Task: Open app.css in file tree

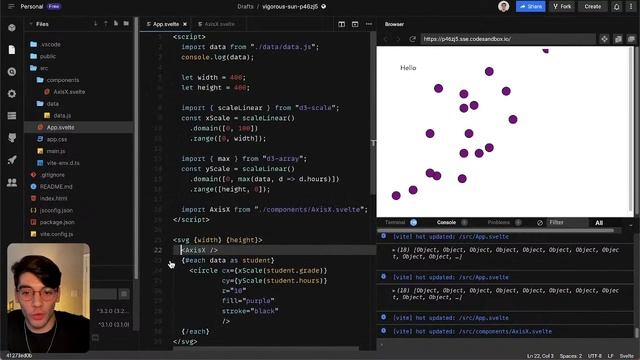Action: click(x=57, y=139)
